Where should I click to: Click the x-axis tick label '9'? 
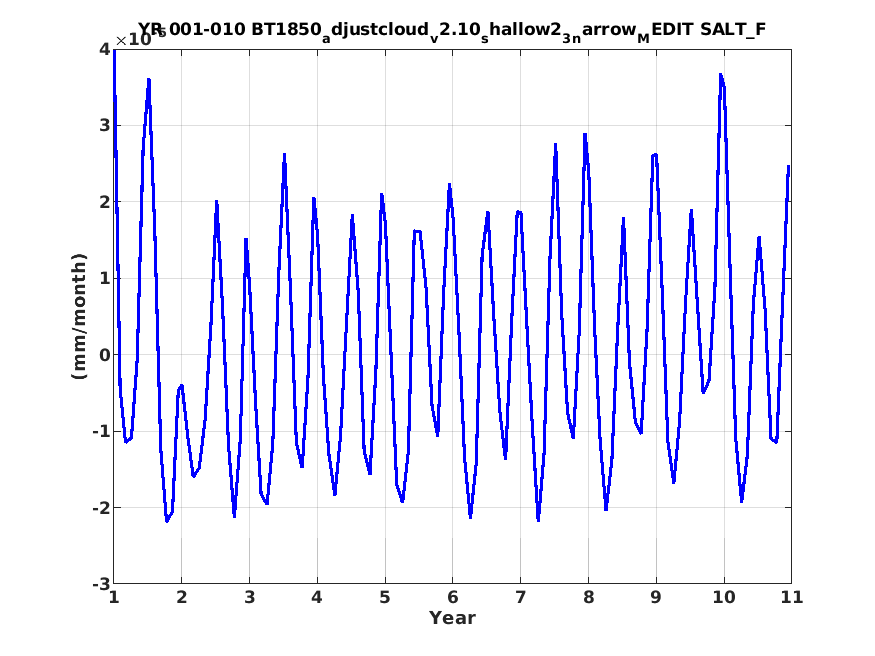coord(656,597)
